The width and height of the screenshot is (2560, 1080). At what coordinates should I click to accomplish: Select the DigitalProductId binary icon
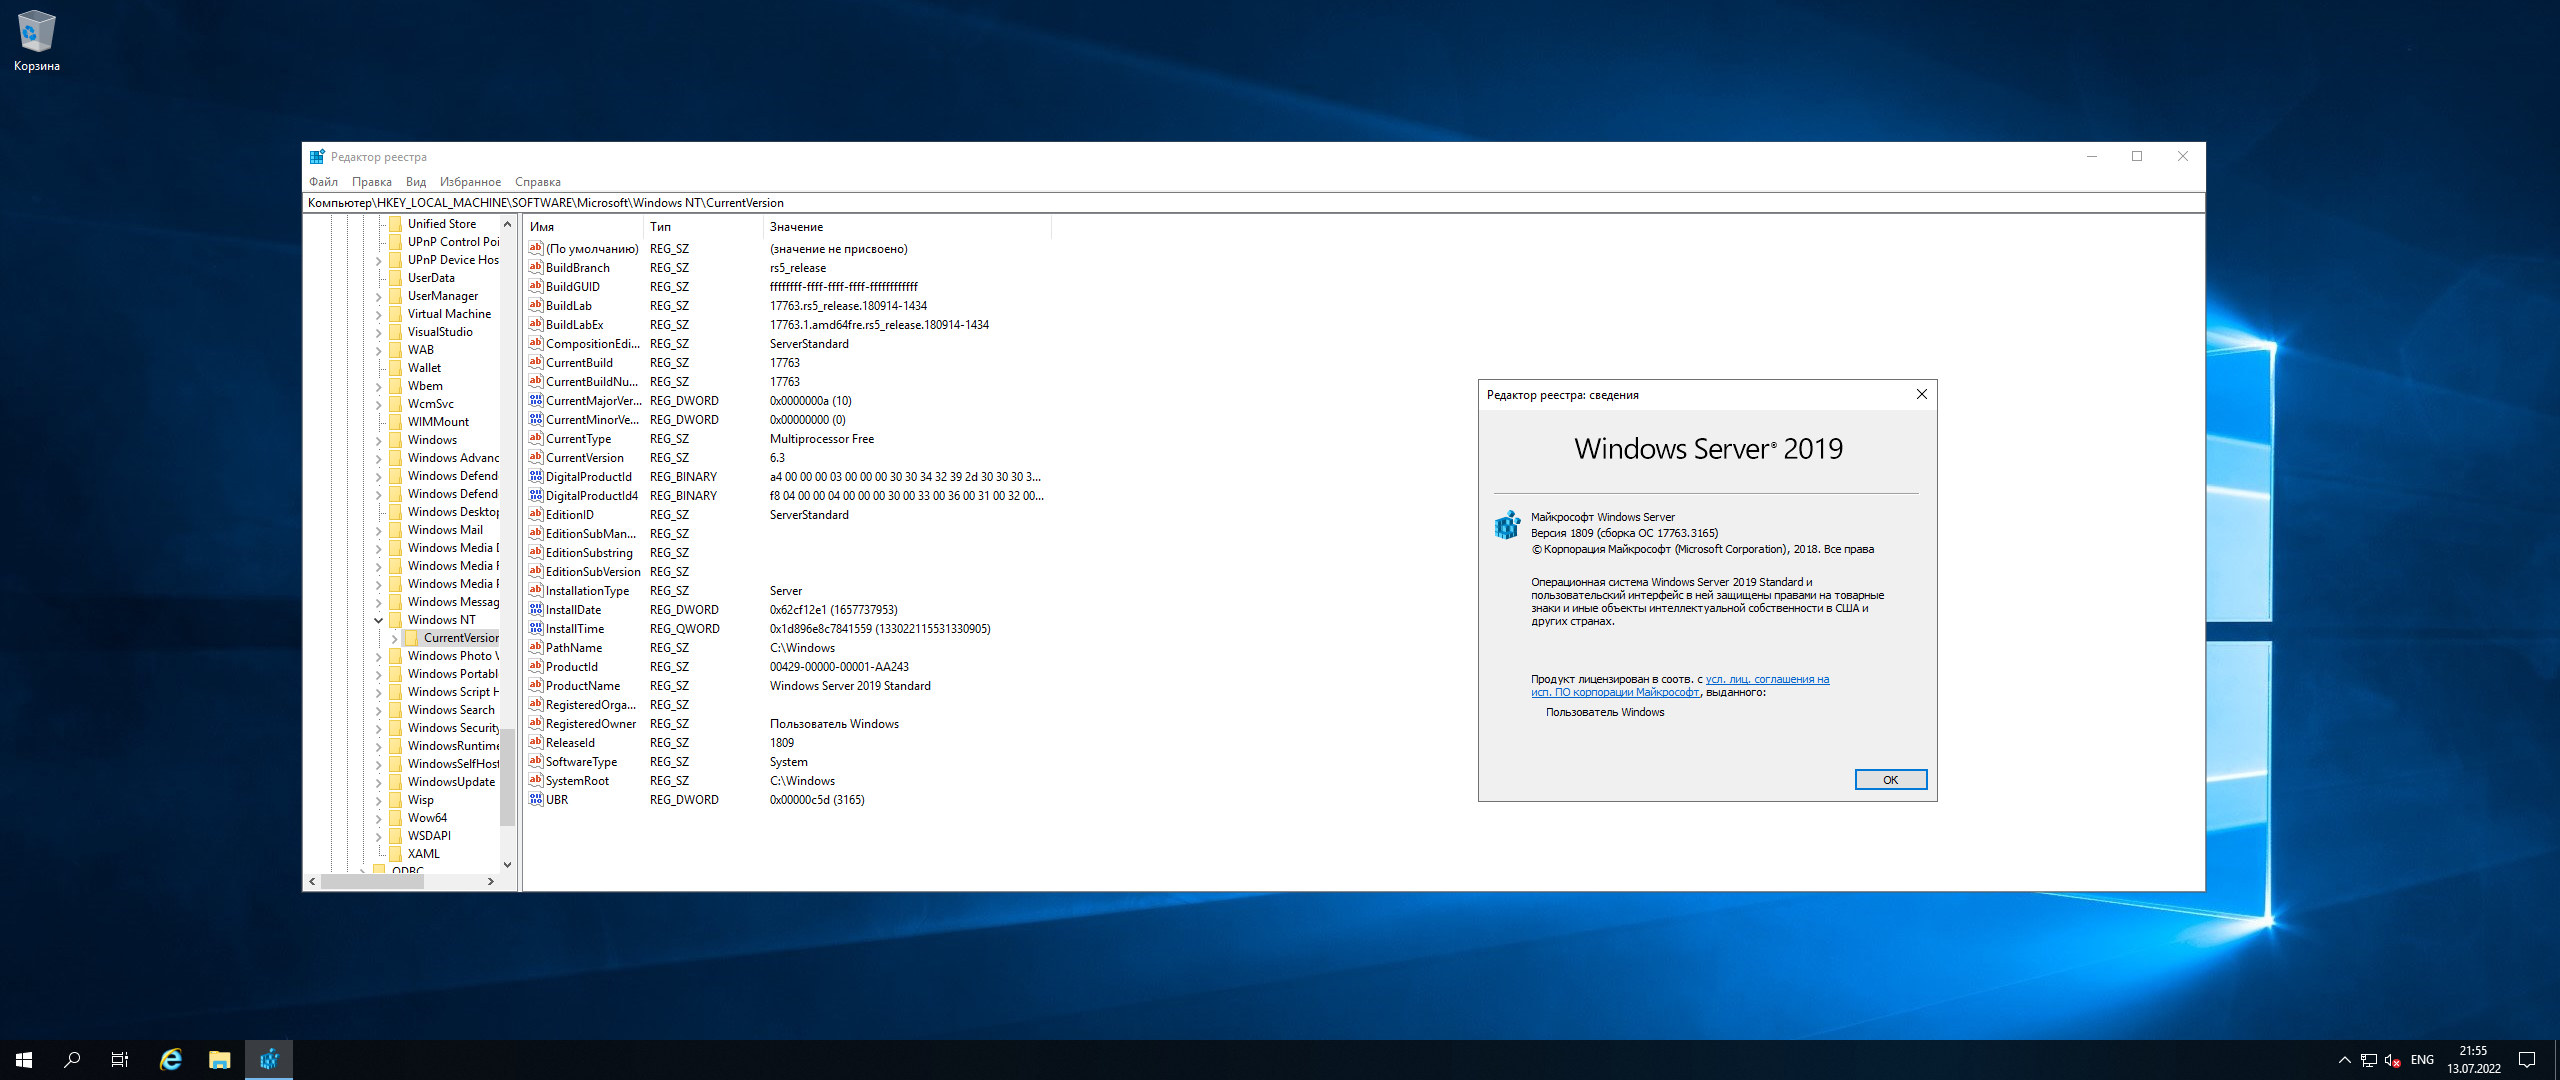[x=536, y=476]
